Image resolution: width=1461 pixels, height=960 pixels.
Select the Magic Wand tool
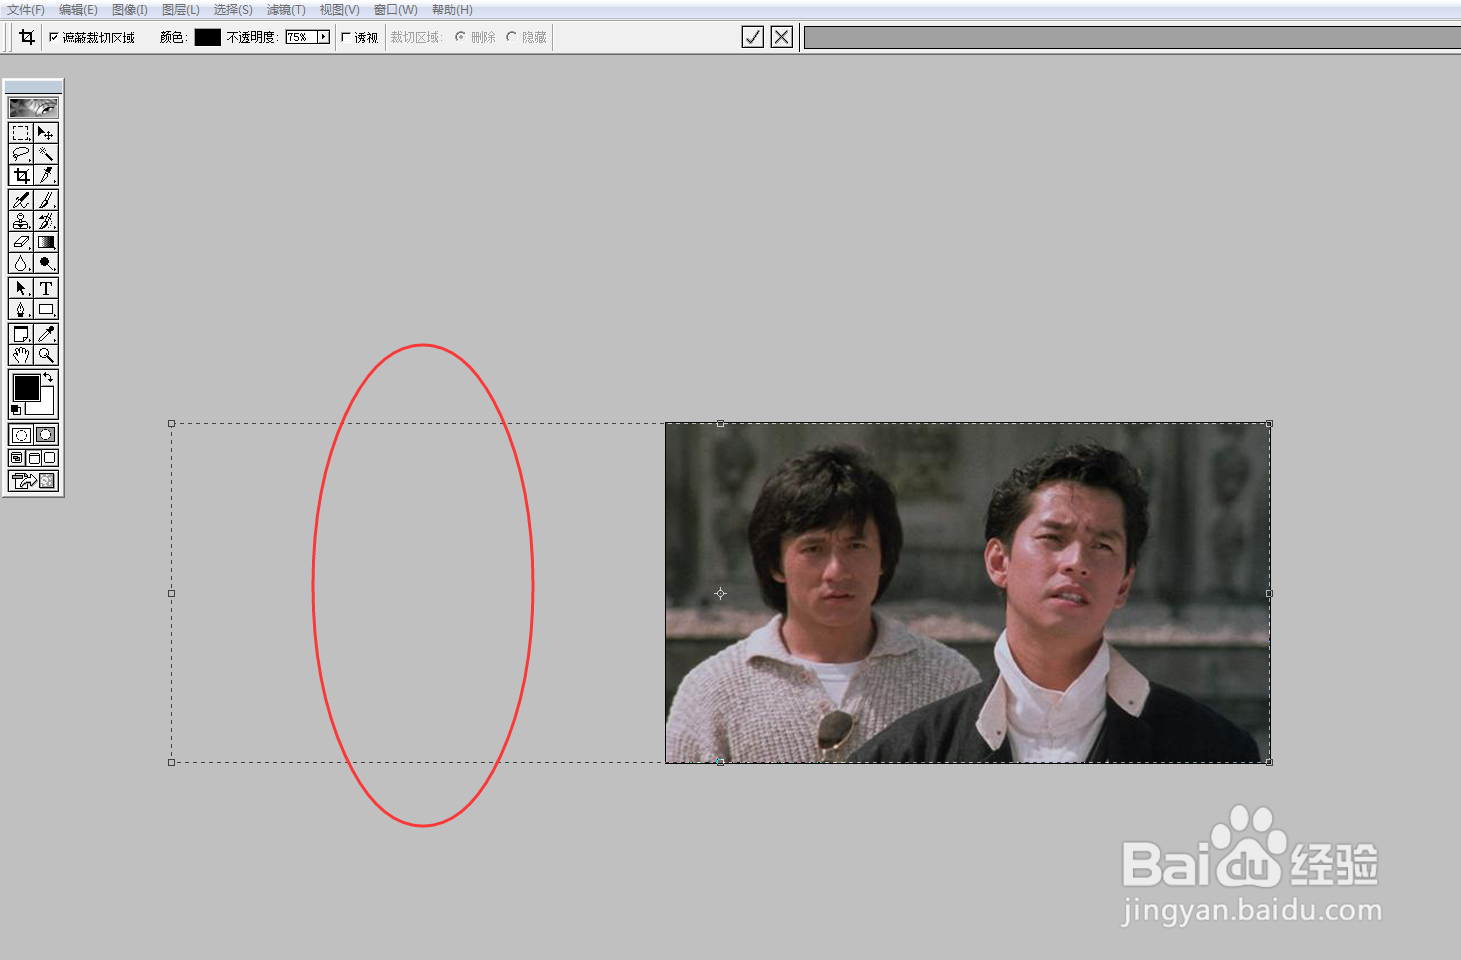pyautogui.click(x=46, y=154)
